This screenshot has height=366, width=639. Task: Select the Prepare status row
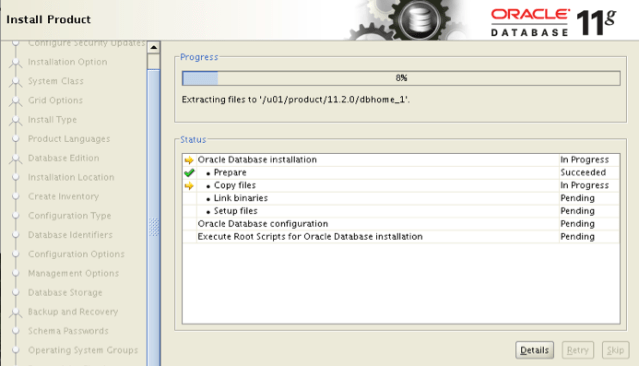coord(401,173)
